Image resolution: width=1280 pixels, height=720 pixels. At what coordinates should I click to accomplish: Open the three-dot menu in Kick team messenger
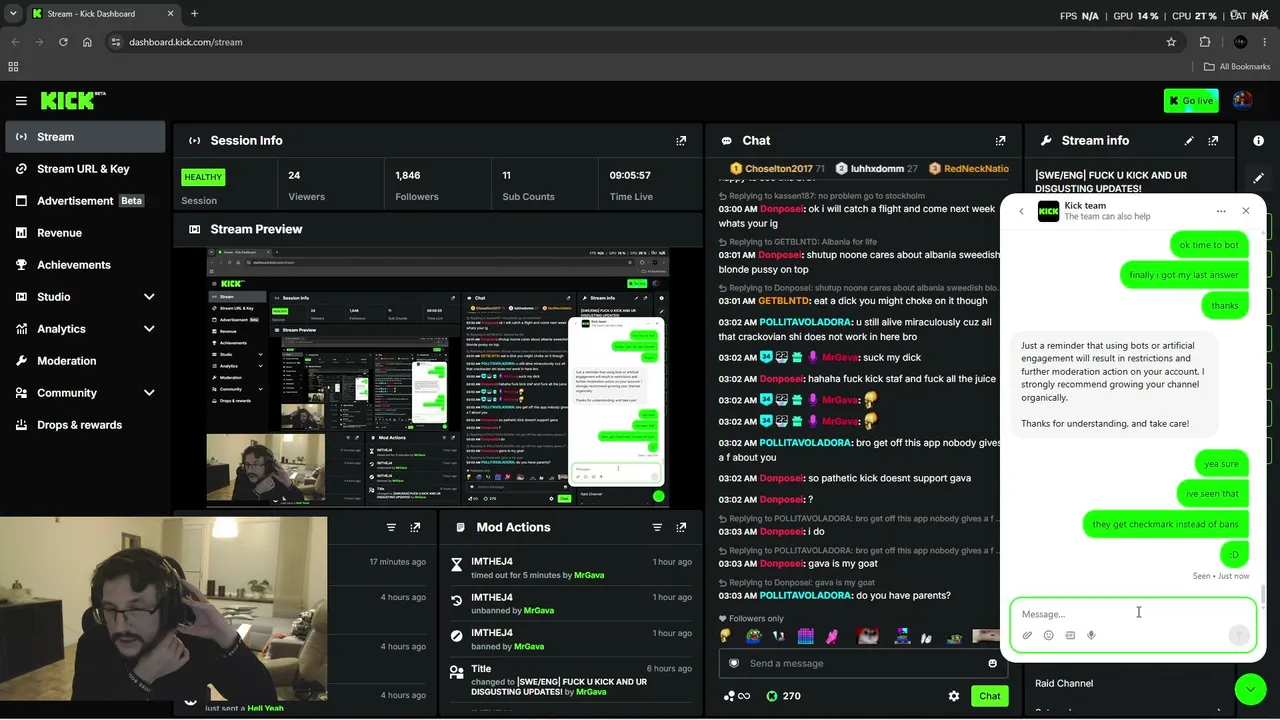pos(1221,211)
